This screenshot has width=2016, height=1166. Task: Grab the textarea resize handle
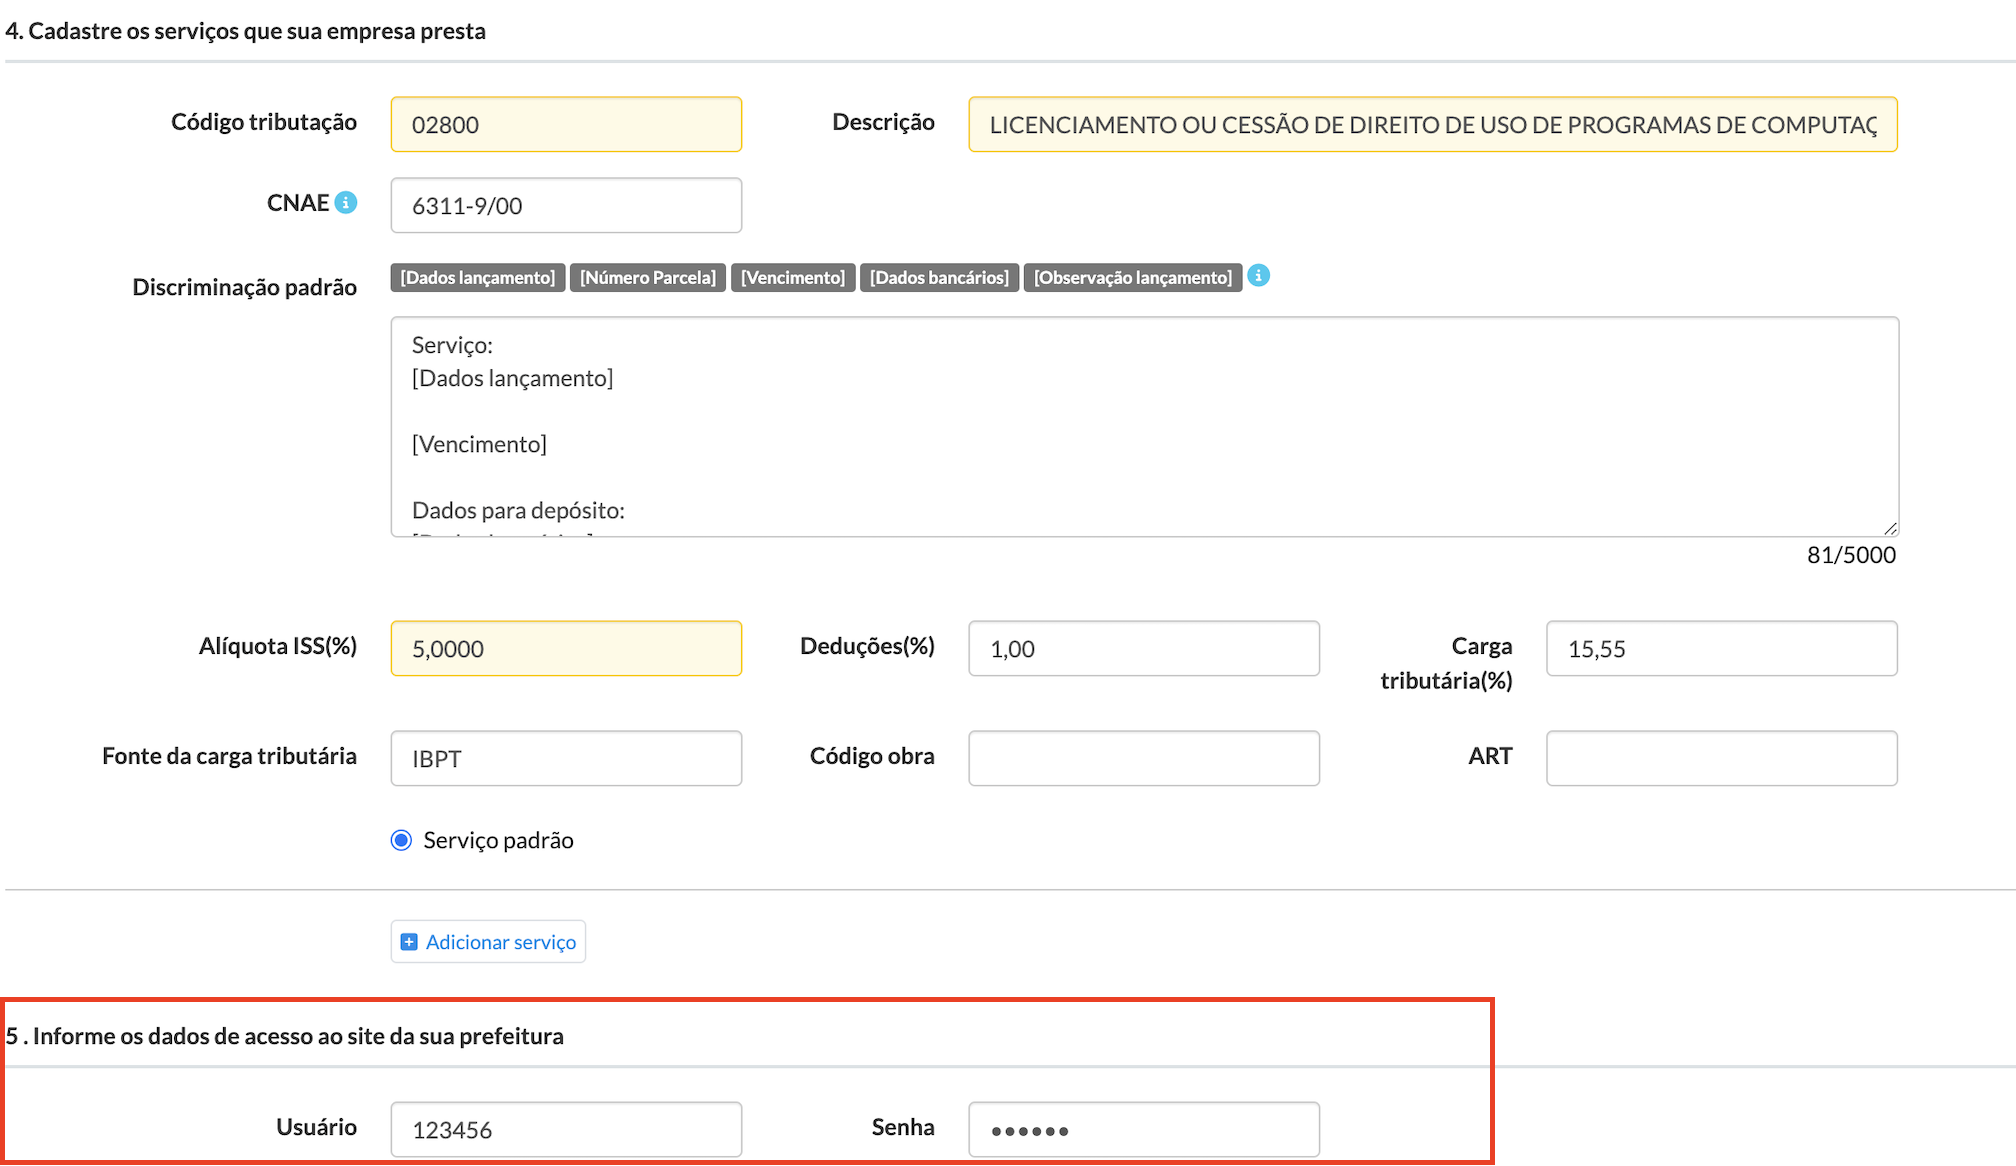pos(1890,528)
